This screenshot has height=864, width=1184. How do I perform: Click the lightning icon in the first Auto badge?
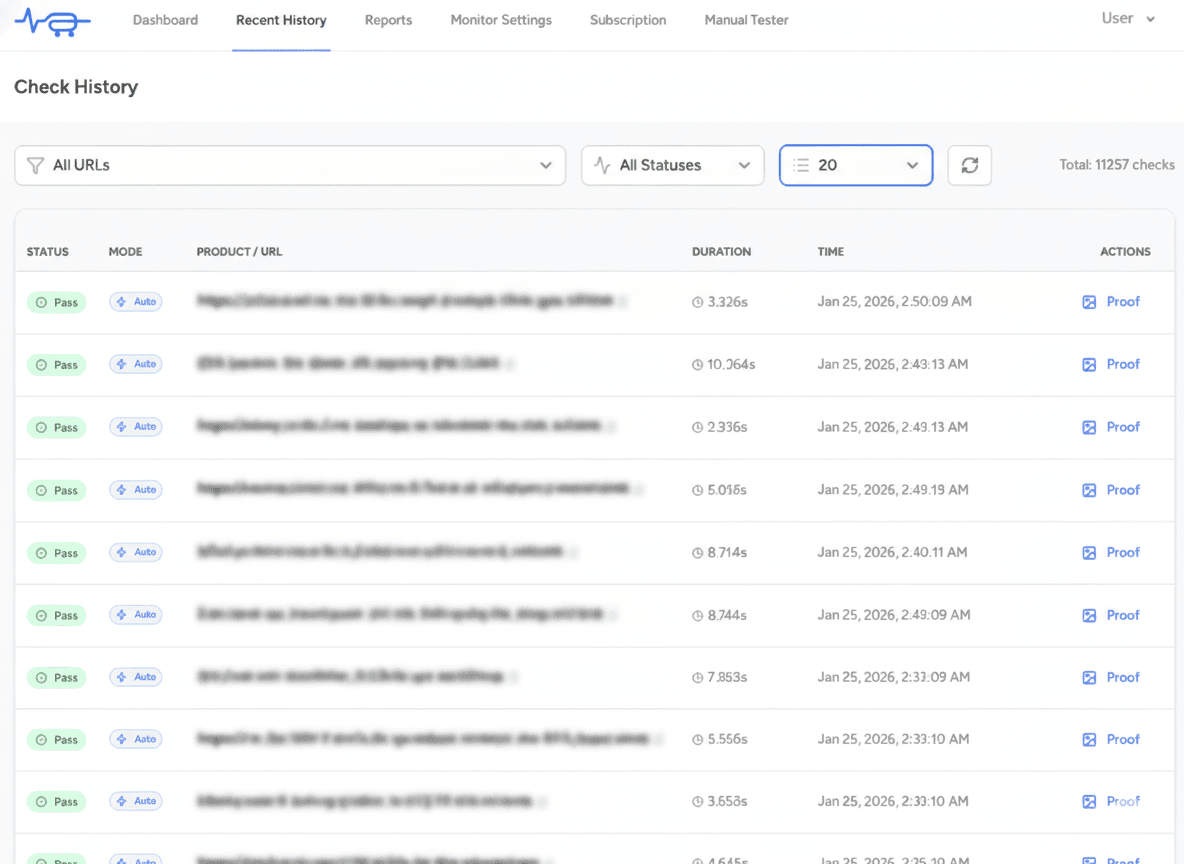point(121,301)
